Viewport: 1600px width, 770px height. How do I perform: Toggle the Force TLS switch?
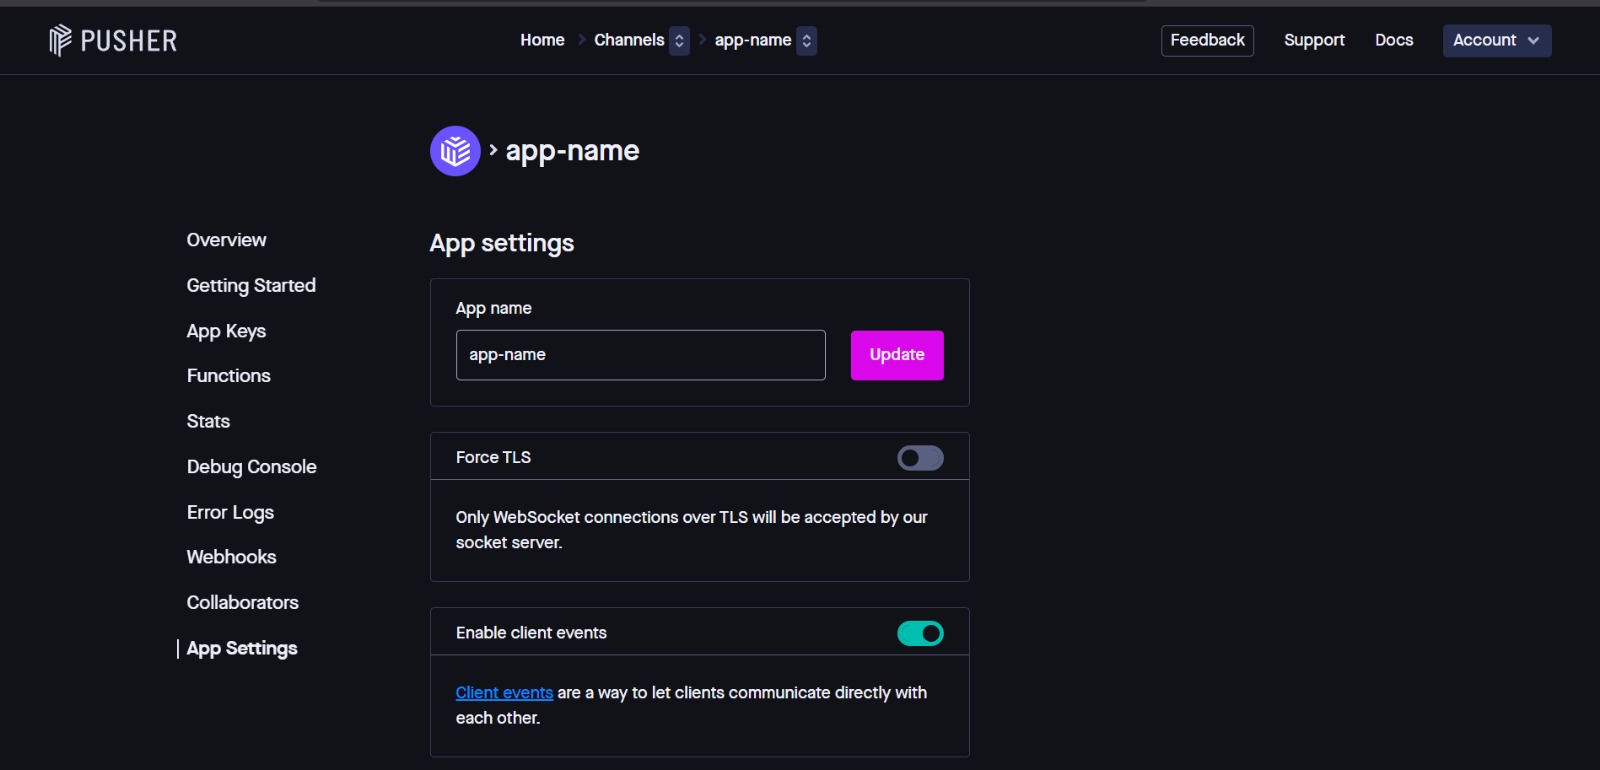pyautogui.click(x=920, y=458)
